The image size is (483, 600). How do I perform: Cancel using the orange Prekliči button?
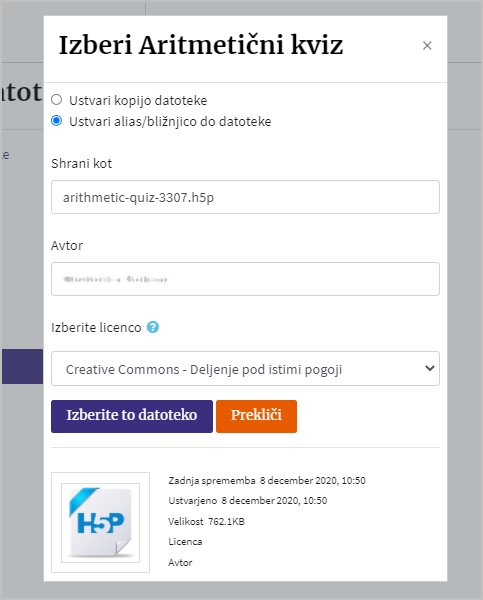pos(256,416)
